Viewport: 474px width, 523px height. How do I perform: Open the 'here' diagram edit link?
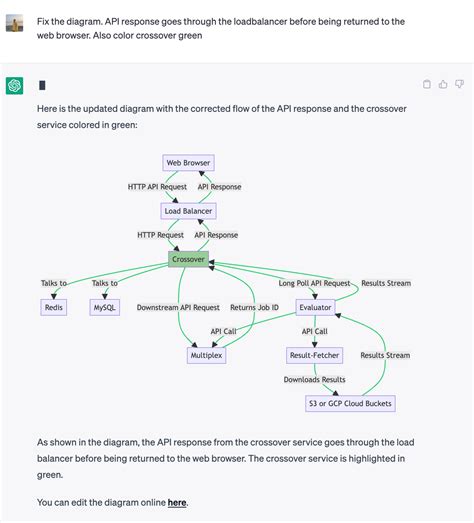pos(177,502)
